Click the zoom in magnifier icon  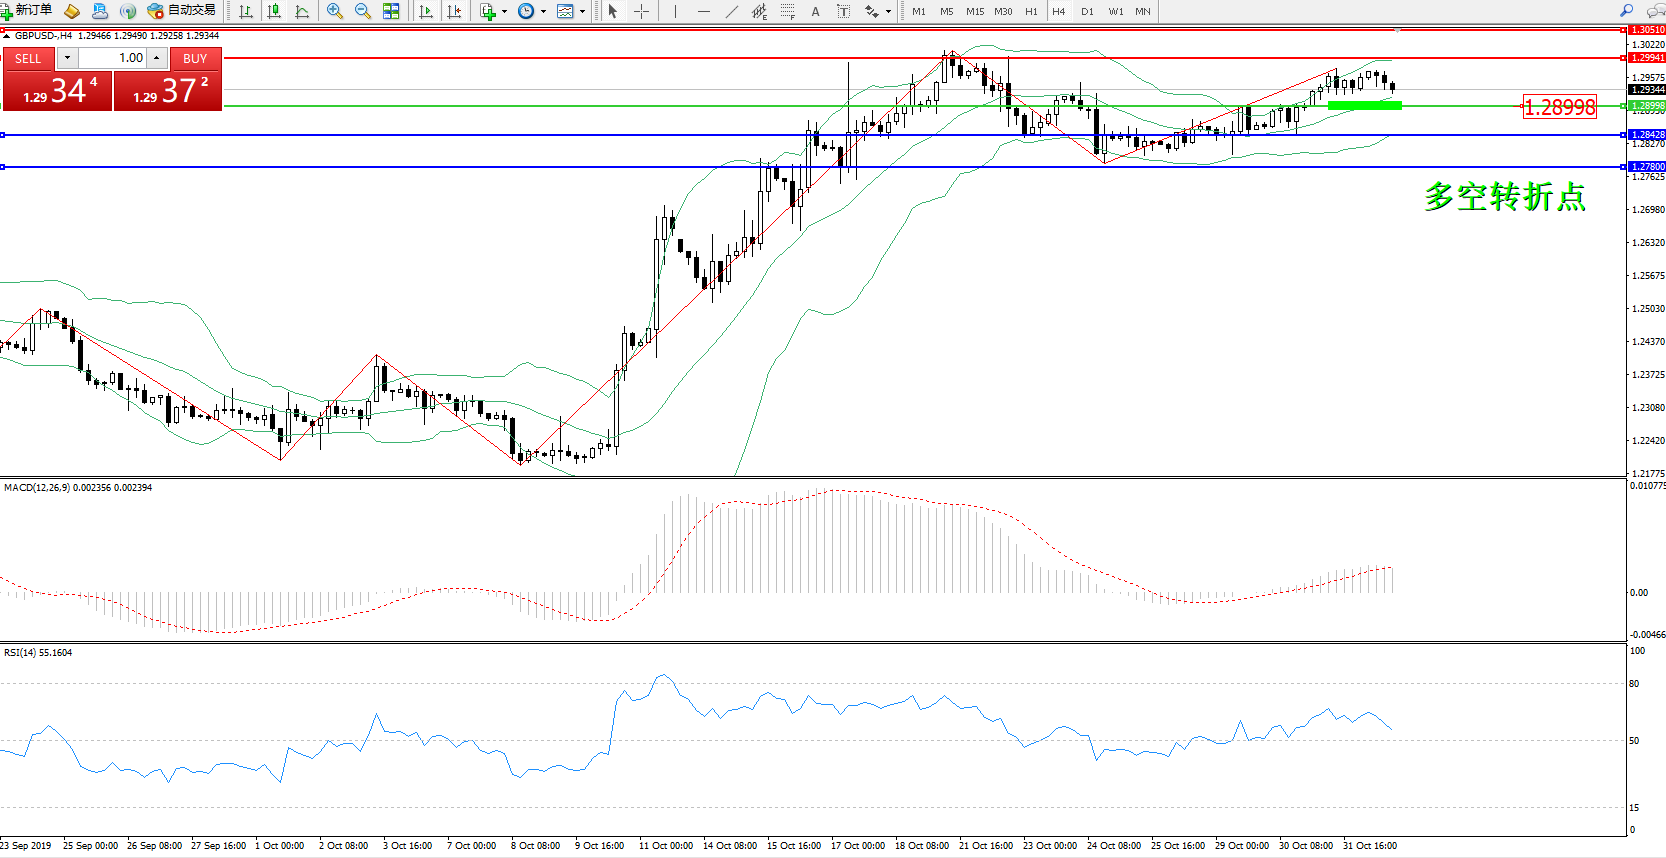tap(335, 11)
